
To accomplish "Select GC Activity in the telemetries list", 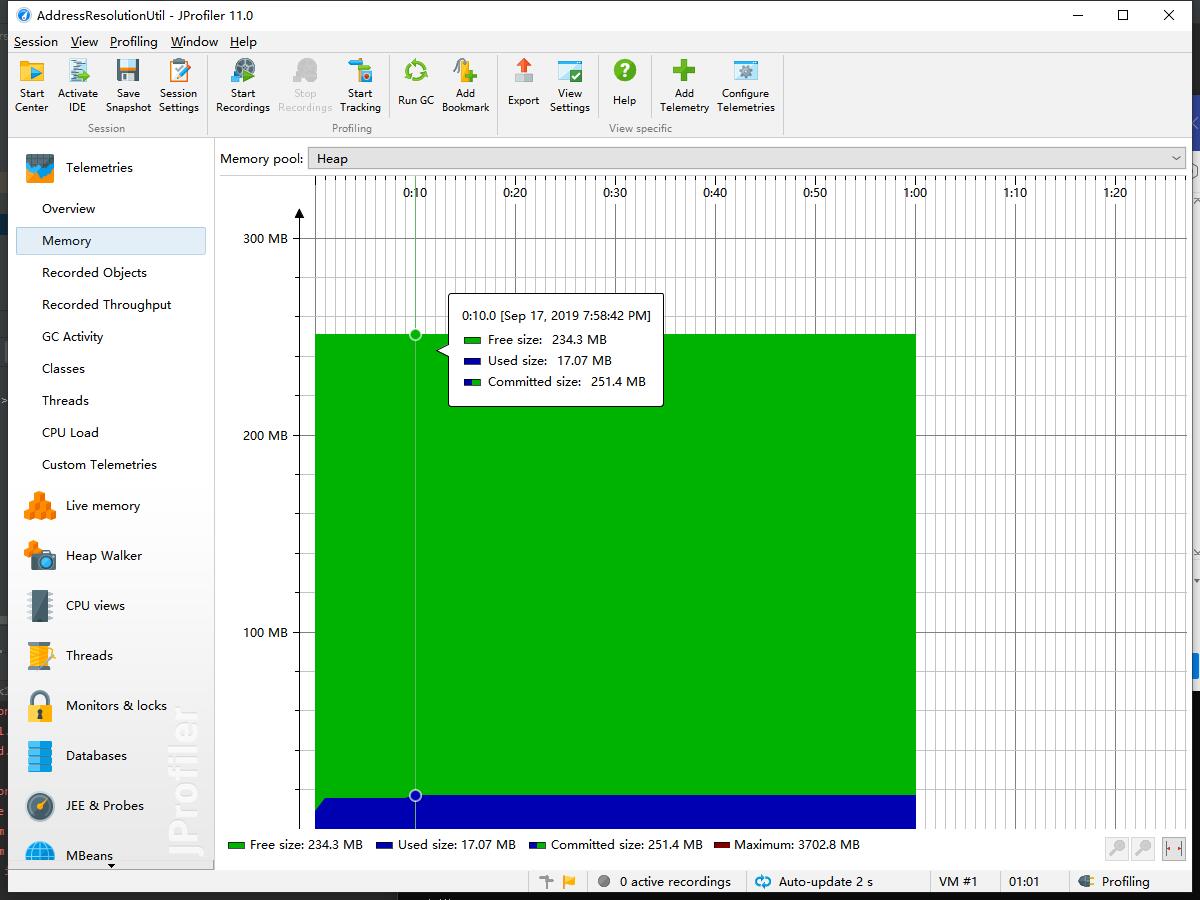I will [x=72, y=337].
